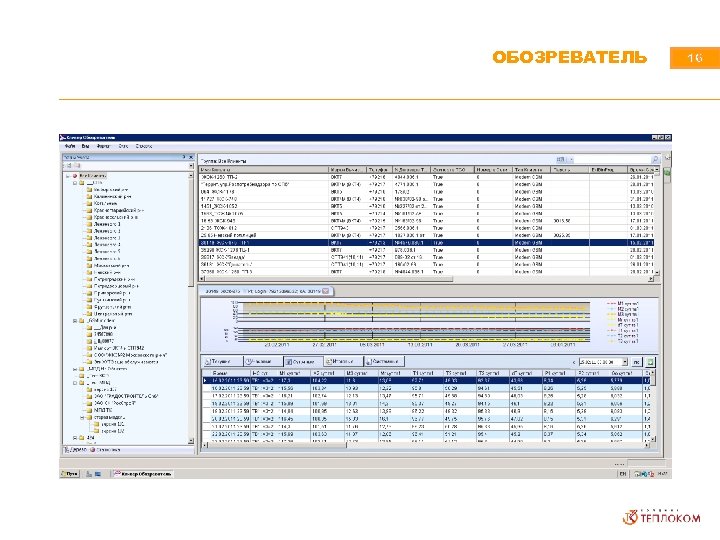
Task: Open the Windows Пуск start button
Action: click(x=70, y=473)
